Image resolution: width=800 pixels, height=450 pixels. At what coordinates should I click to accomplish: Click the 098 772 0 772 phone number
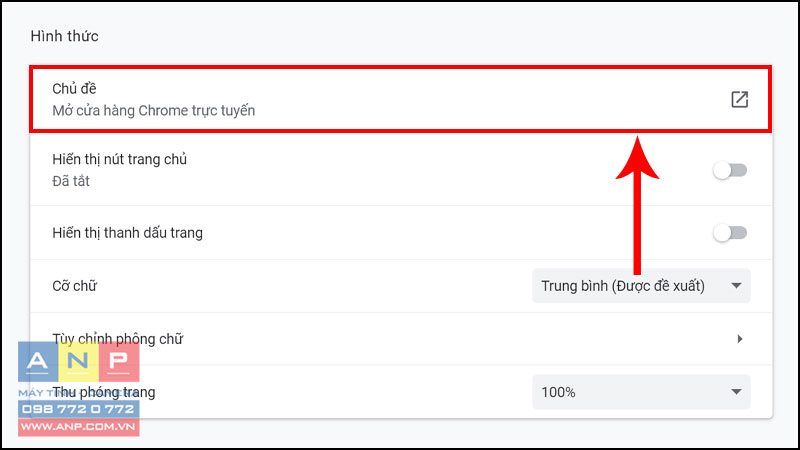79,409
